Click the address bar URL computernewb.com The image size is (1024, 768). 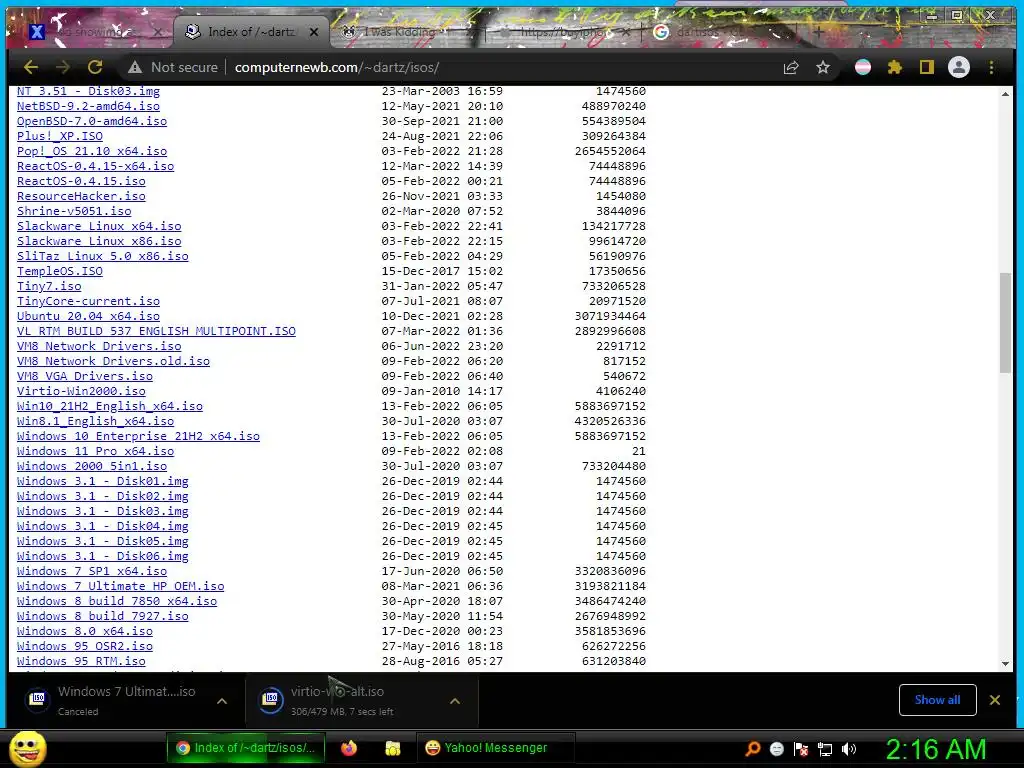[x=336, y=67]
